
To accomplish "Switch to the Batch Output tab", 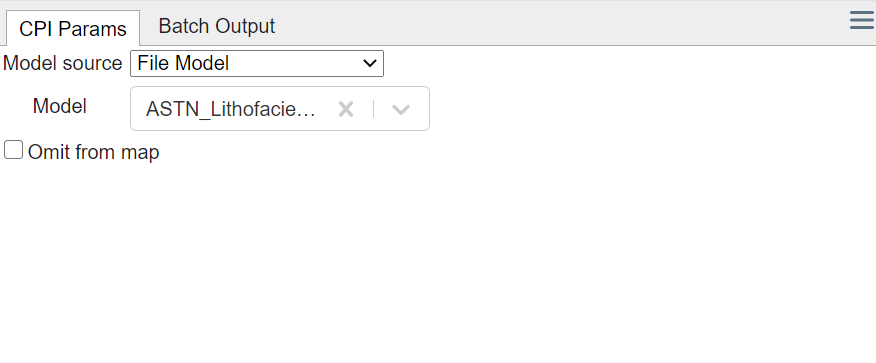I will pos(217,26).
